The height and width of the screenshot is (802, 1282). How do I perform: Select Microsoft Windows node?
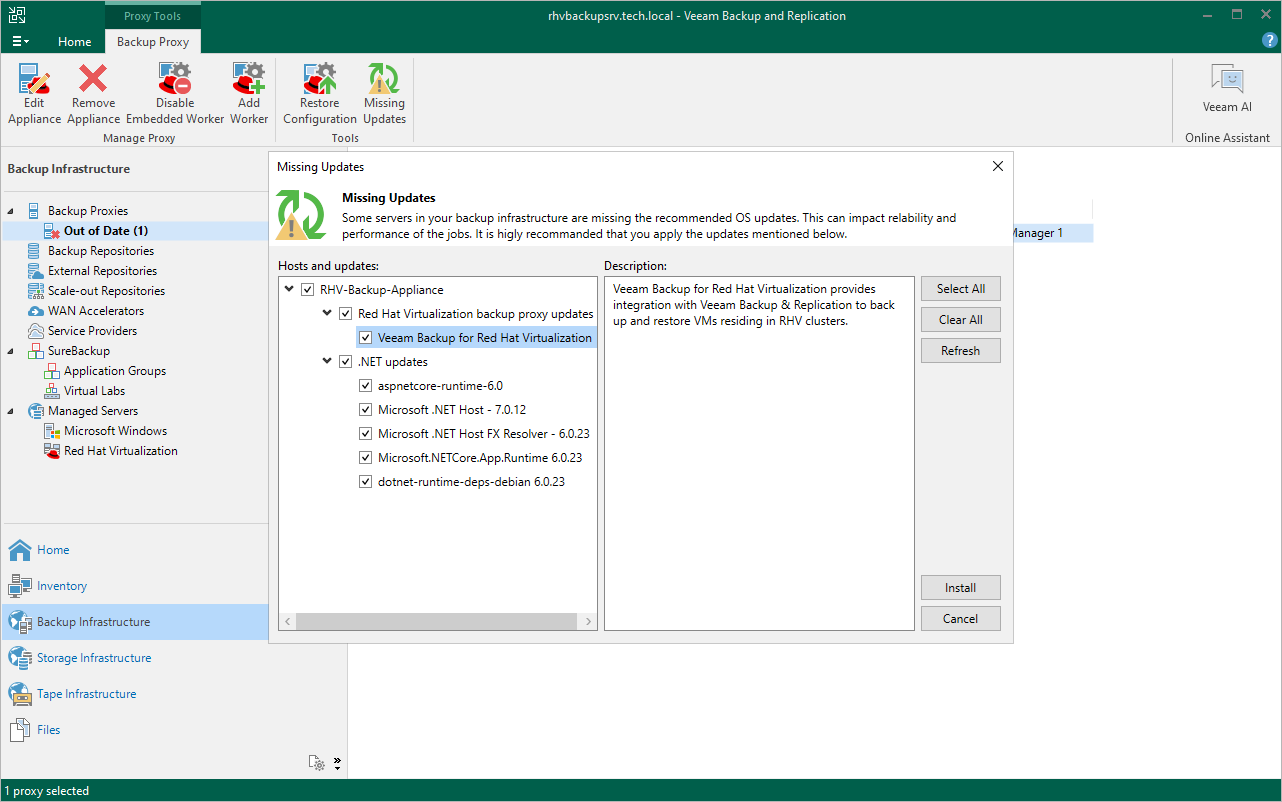tap(115, 431)
